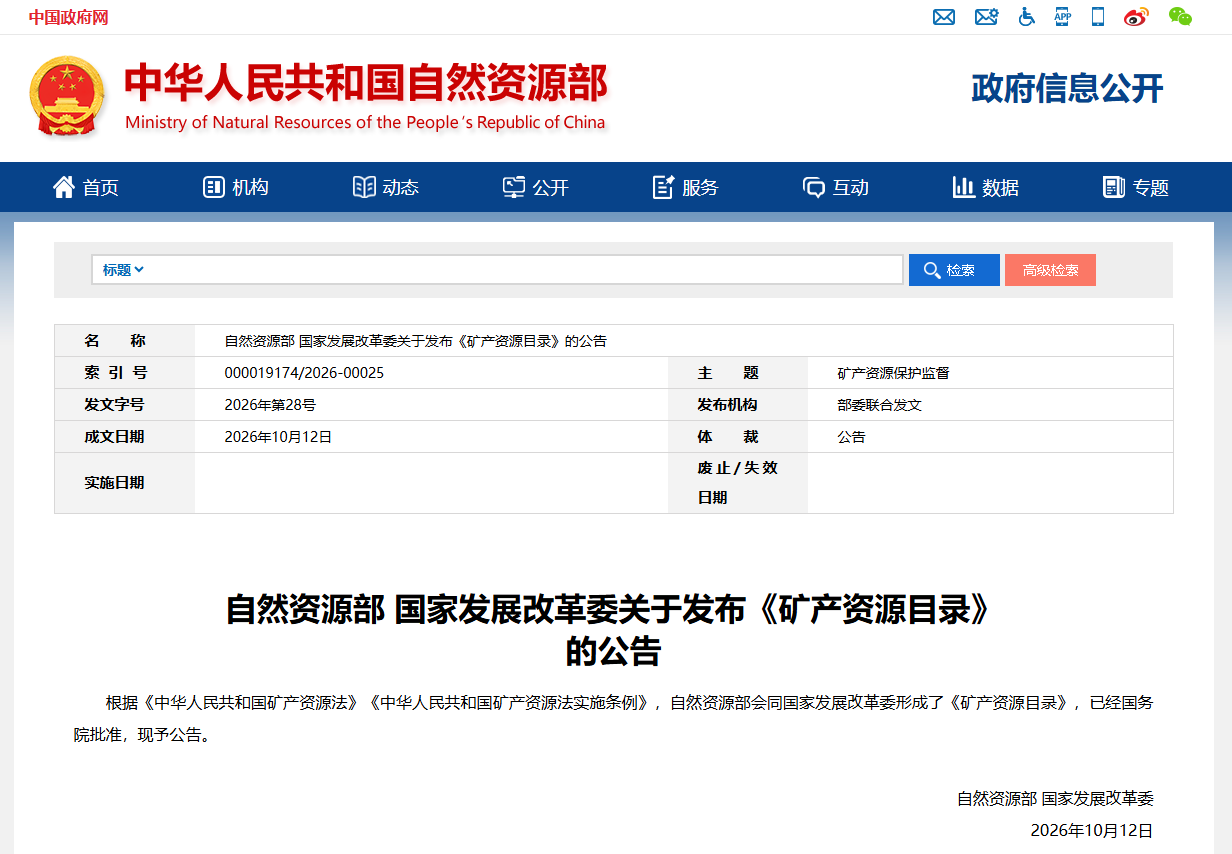Open the 机构 menu item

(x=236, y=187)
